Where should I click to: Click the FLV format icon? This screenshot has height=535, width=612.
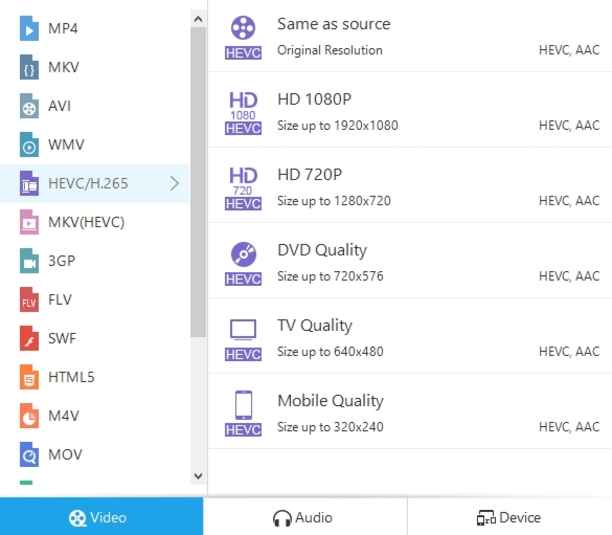29,300
